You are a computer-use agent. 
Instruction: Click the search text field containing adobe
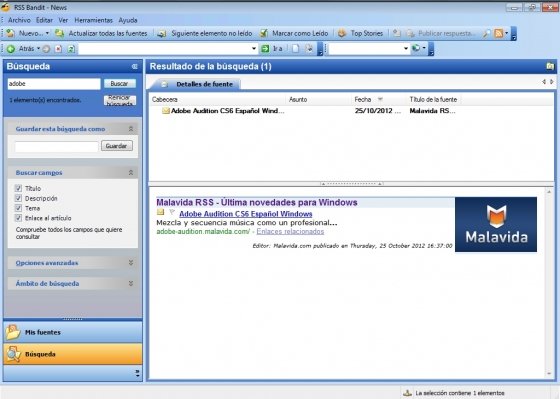[x=54, y=84]
